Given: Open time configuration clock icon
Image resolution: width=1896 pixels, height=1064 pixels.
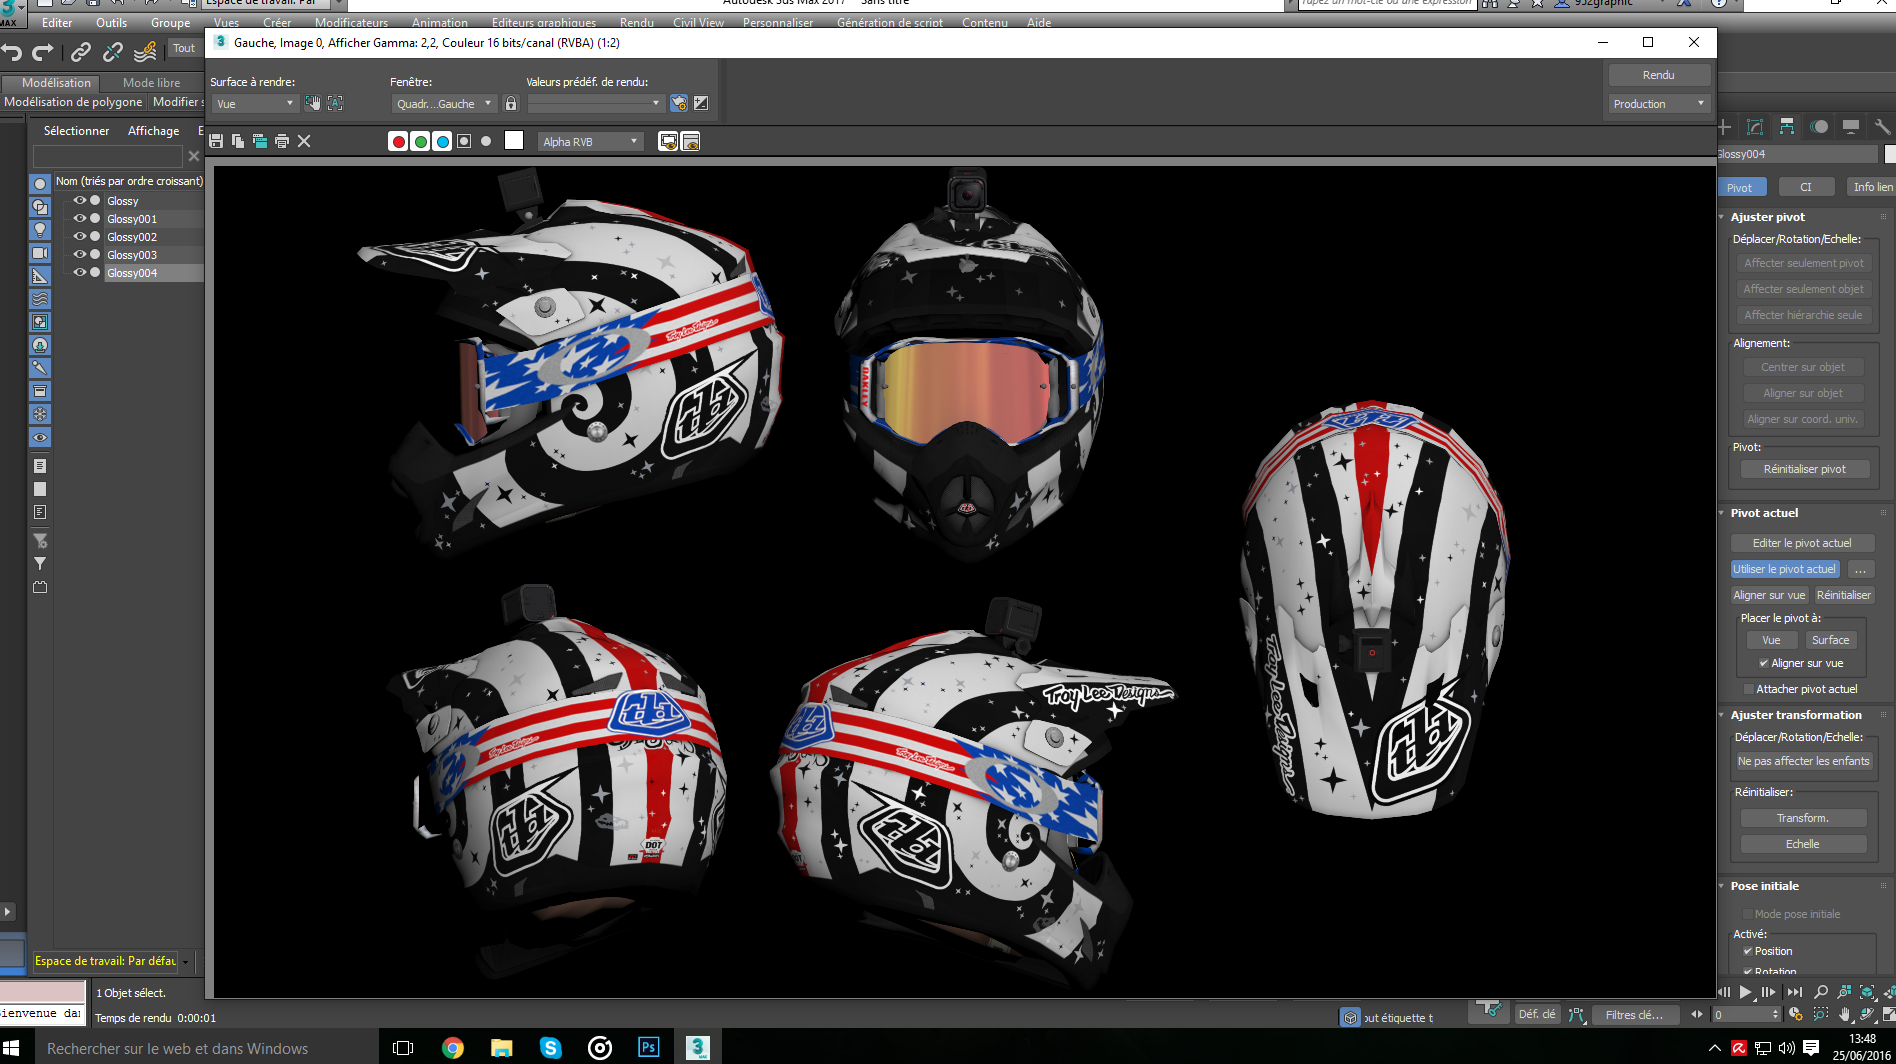Looking at the screenshot, I should pos(1796,1014).
